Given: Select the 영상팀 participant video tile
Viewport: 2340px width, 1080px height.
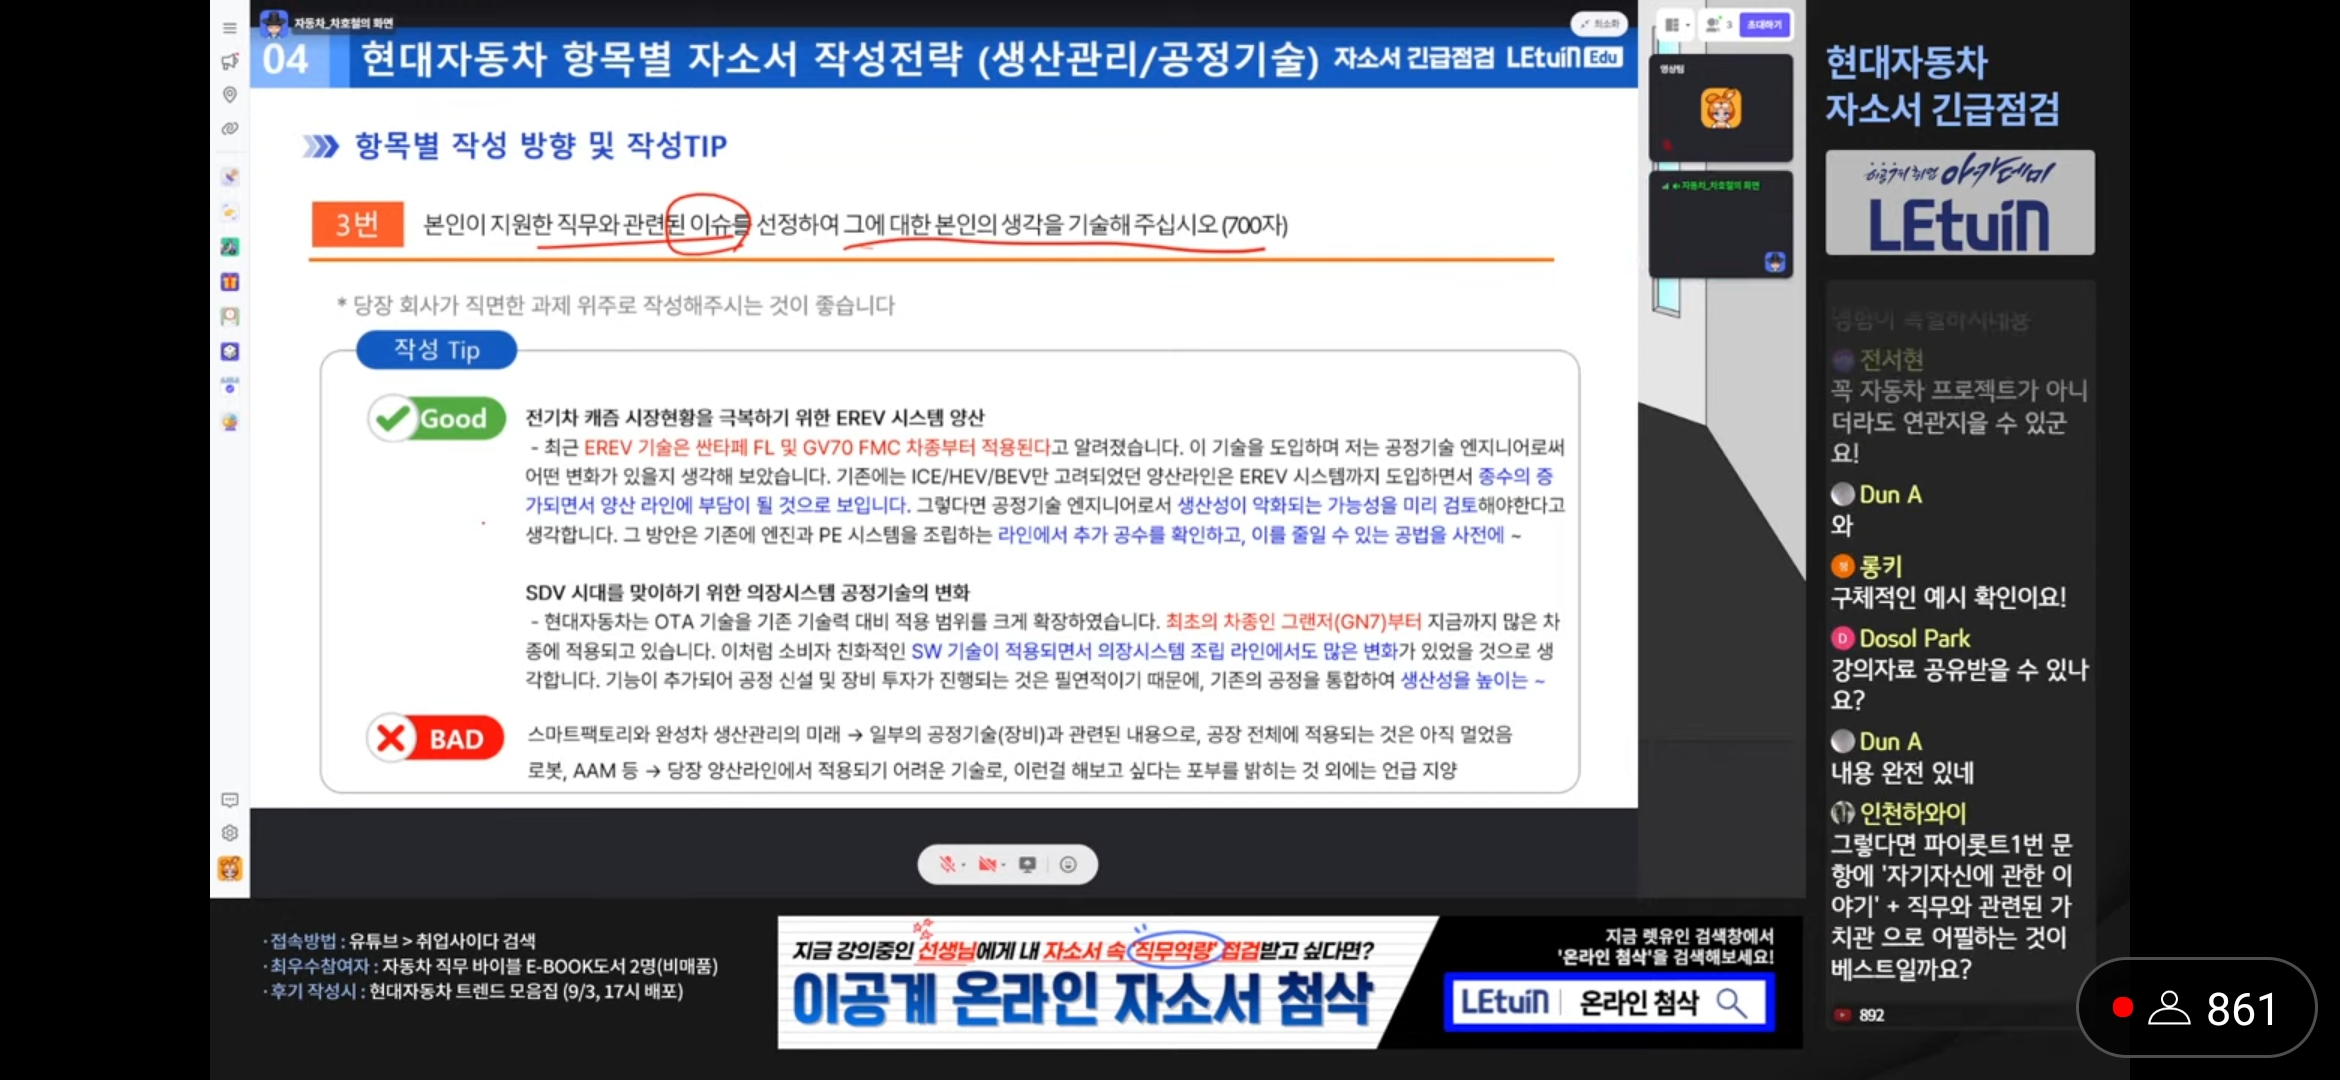Looking at the screenshot, I should pos(1720,108).
